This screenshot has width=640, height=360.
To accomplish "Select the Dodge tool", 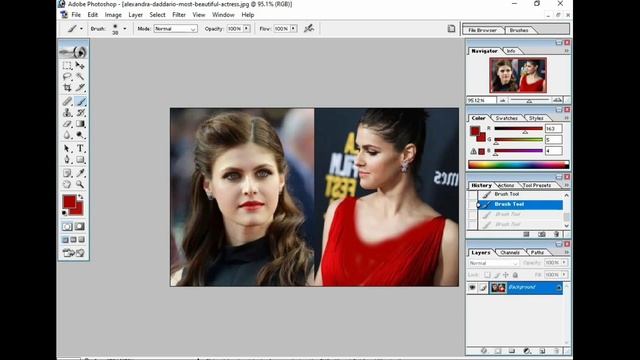I will tap(80, 135).
